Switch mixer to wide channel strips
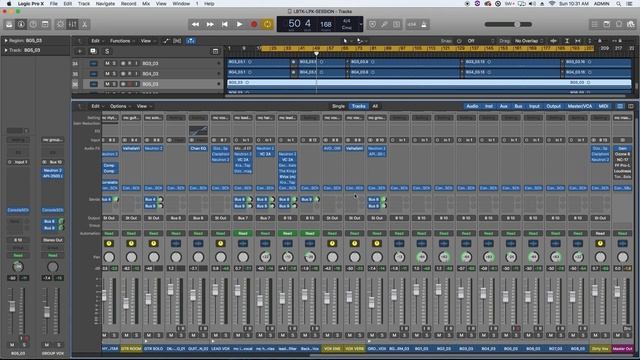This screenshot has height=360, width=640. (631, 106)
